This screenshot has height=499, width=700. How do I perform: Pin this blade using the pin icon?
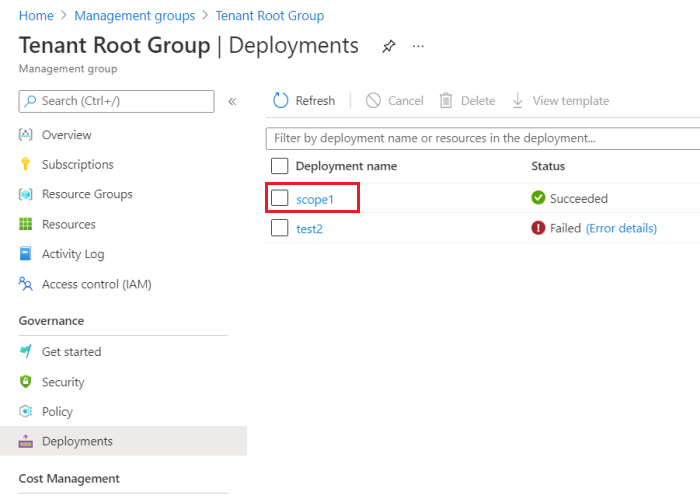[388, 47]
